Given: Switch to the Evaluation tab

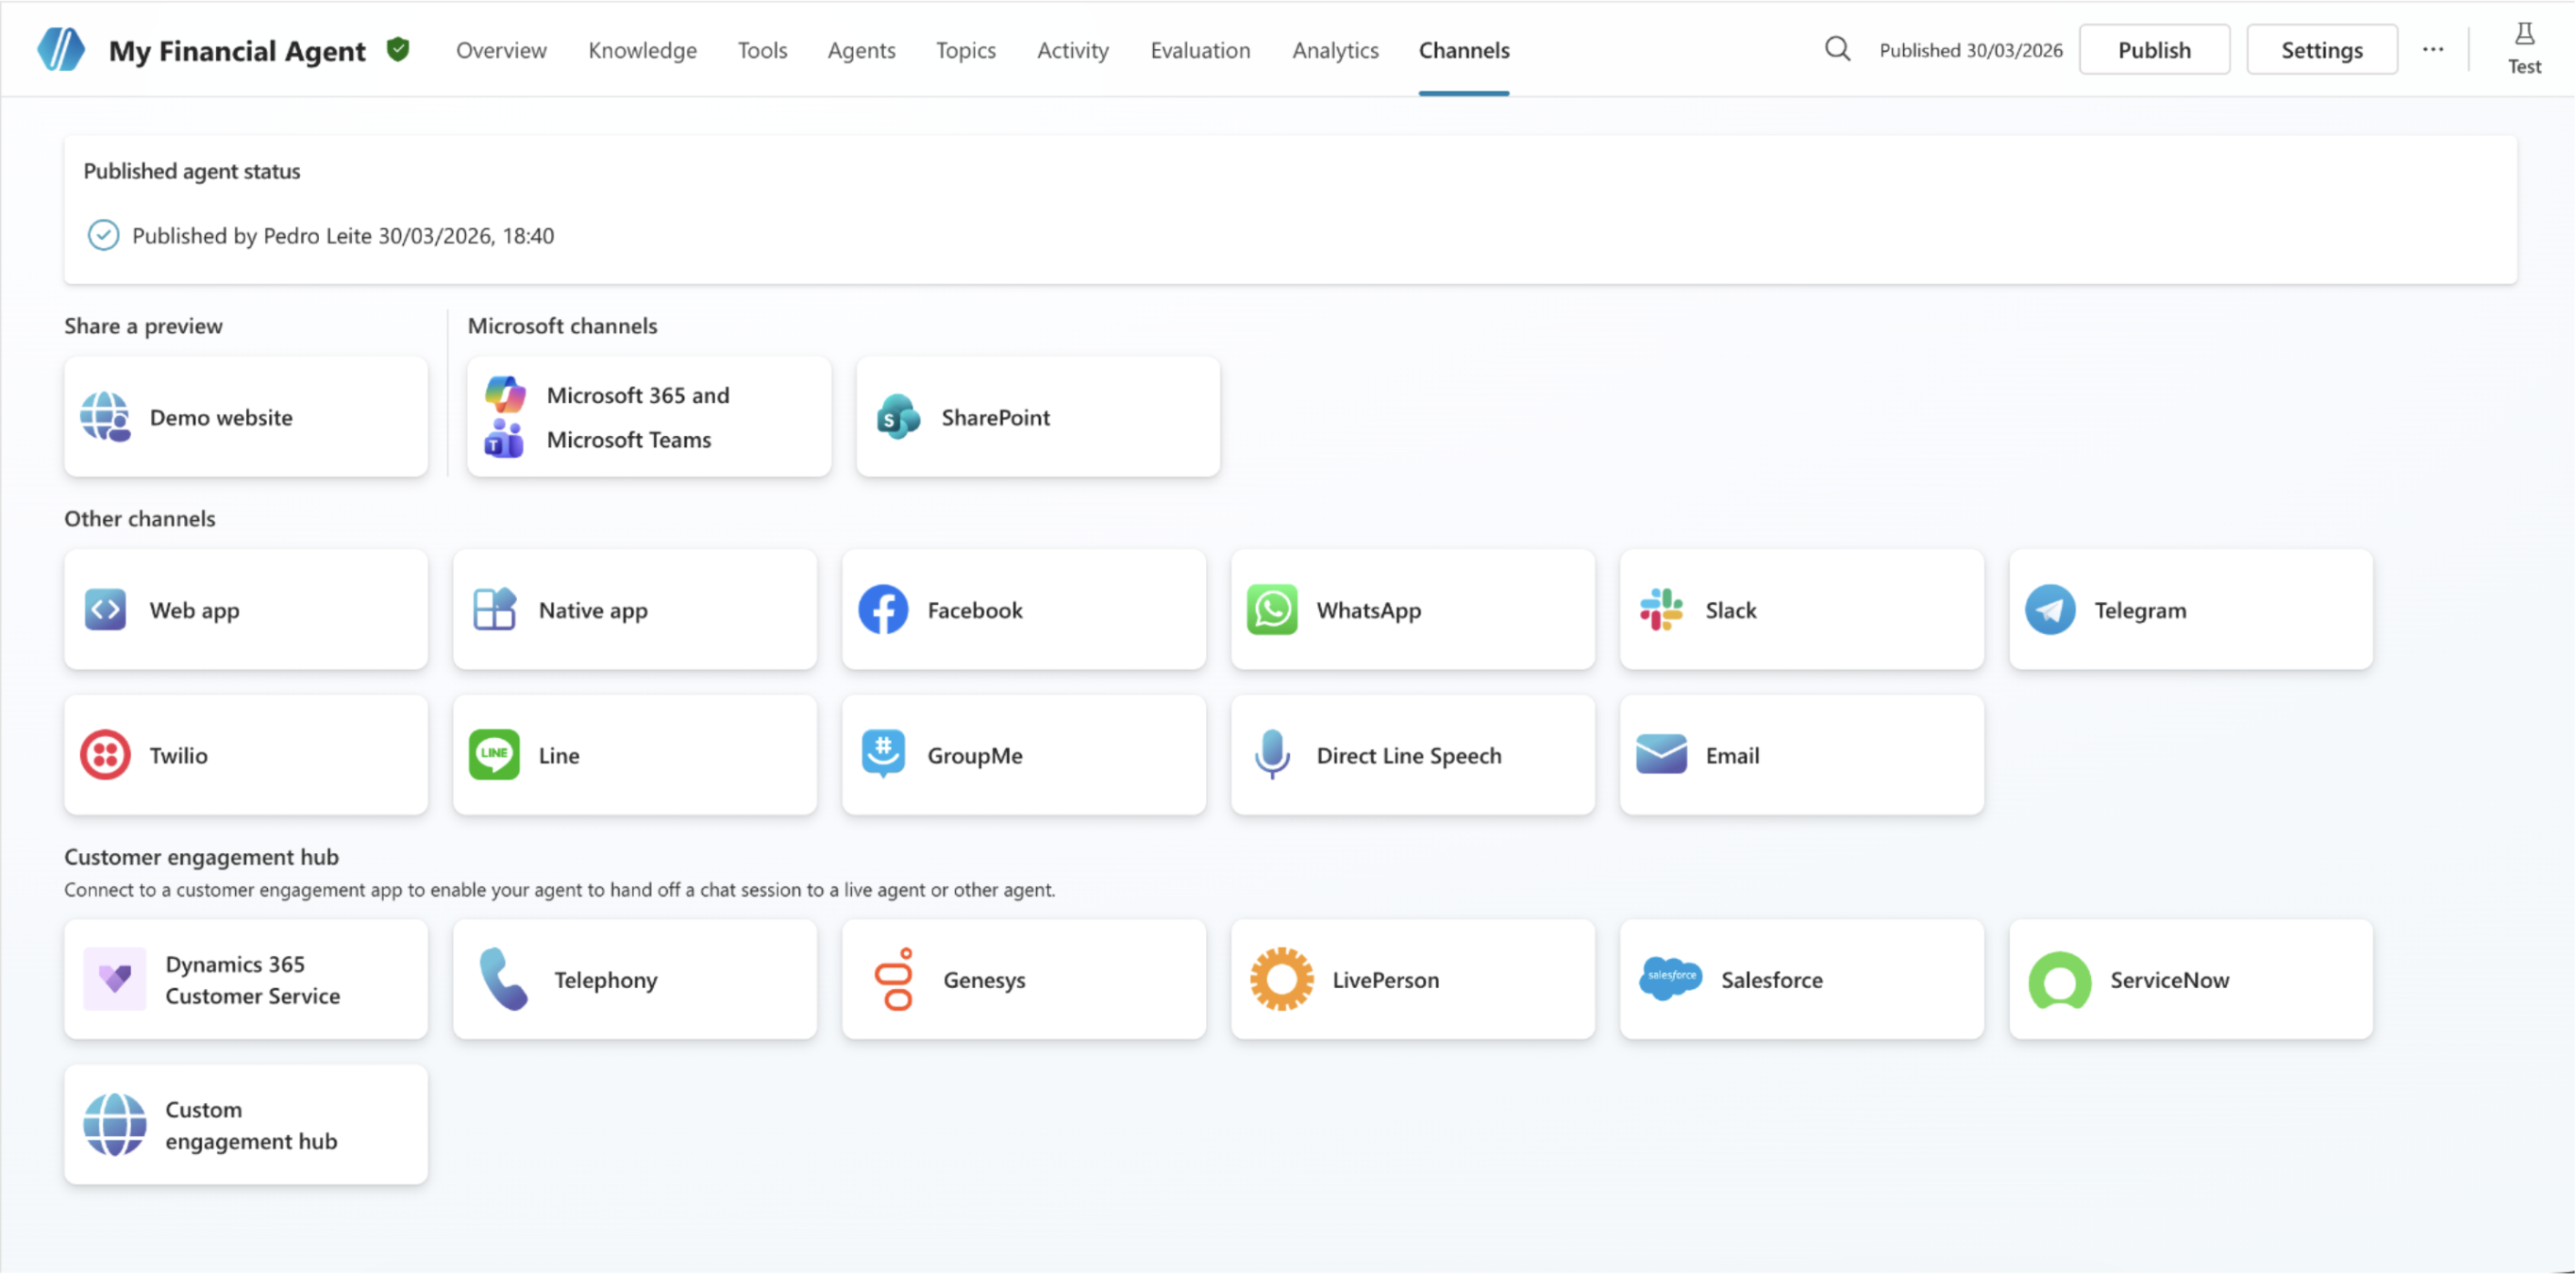Looking at the screenshot, I should pyautogui.click(x=1200, y=50).
